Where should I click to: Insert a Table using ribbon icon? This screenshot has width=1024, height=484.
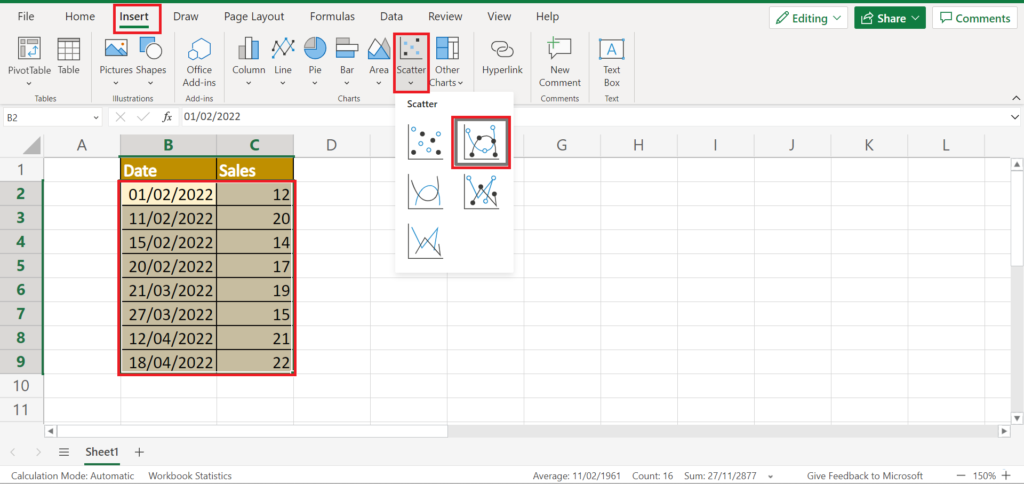[69, 57]
